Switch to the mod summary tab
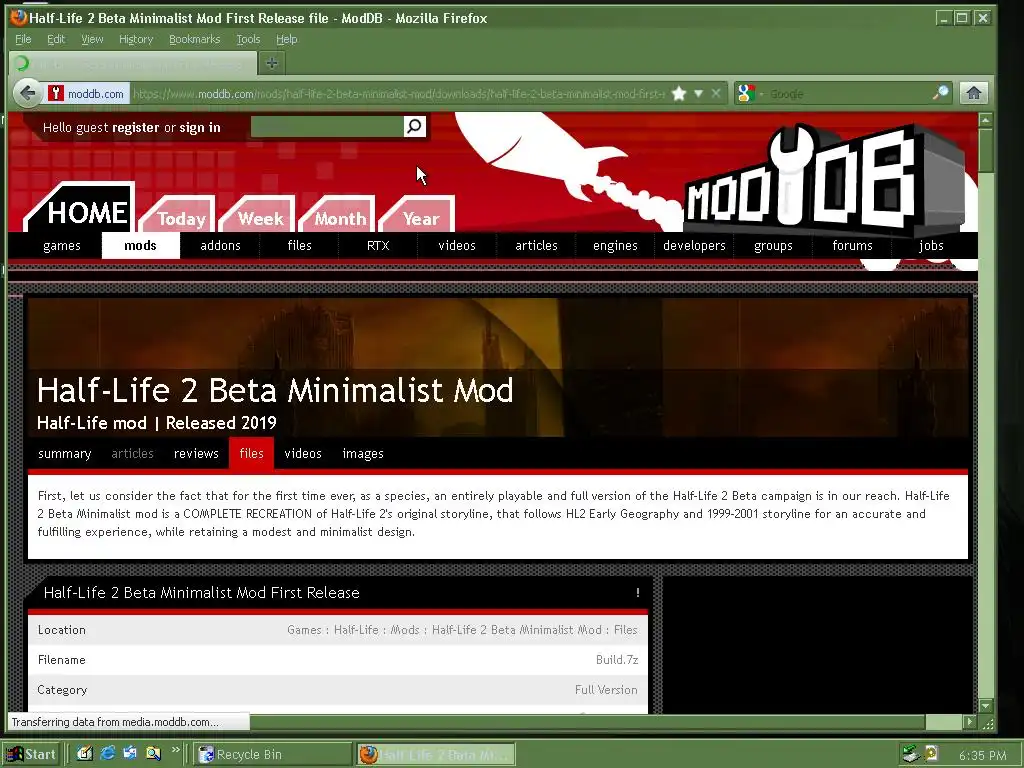This screenshot has height=768, width=1024. pyautogui.click(x=65, y=453)
